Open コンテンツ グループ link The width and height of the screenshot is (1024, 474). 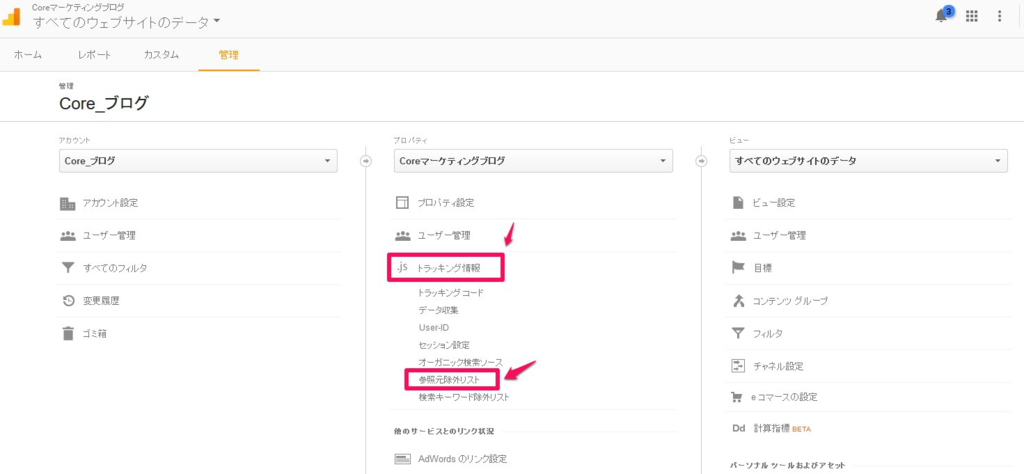[x=790, y=301]
